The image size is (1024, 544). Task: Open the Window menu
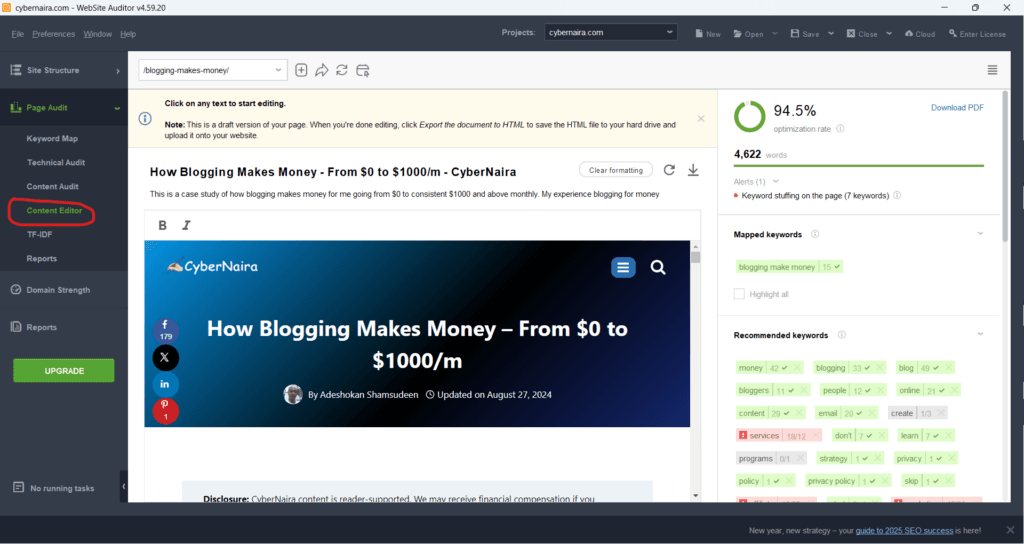tap(97, 34)
